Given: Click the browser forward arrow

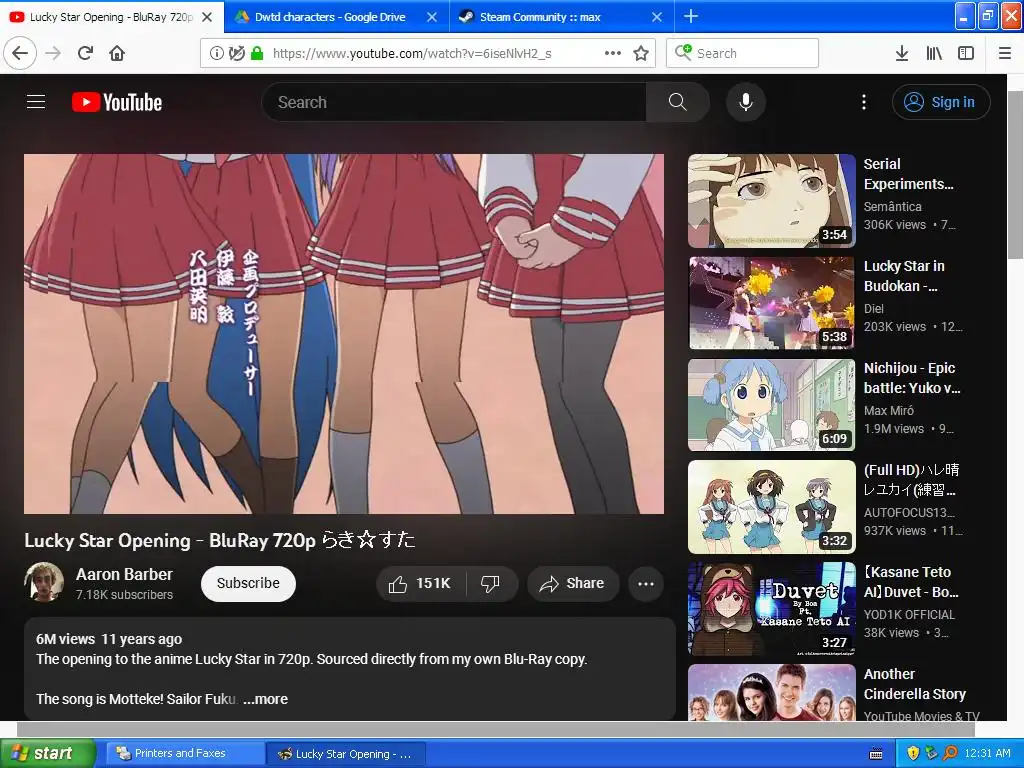Looking at the screenshot, I should click(x=53, y=53).
